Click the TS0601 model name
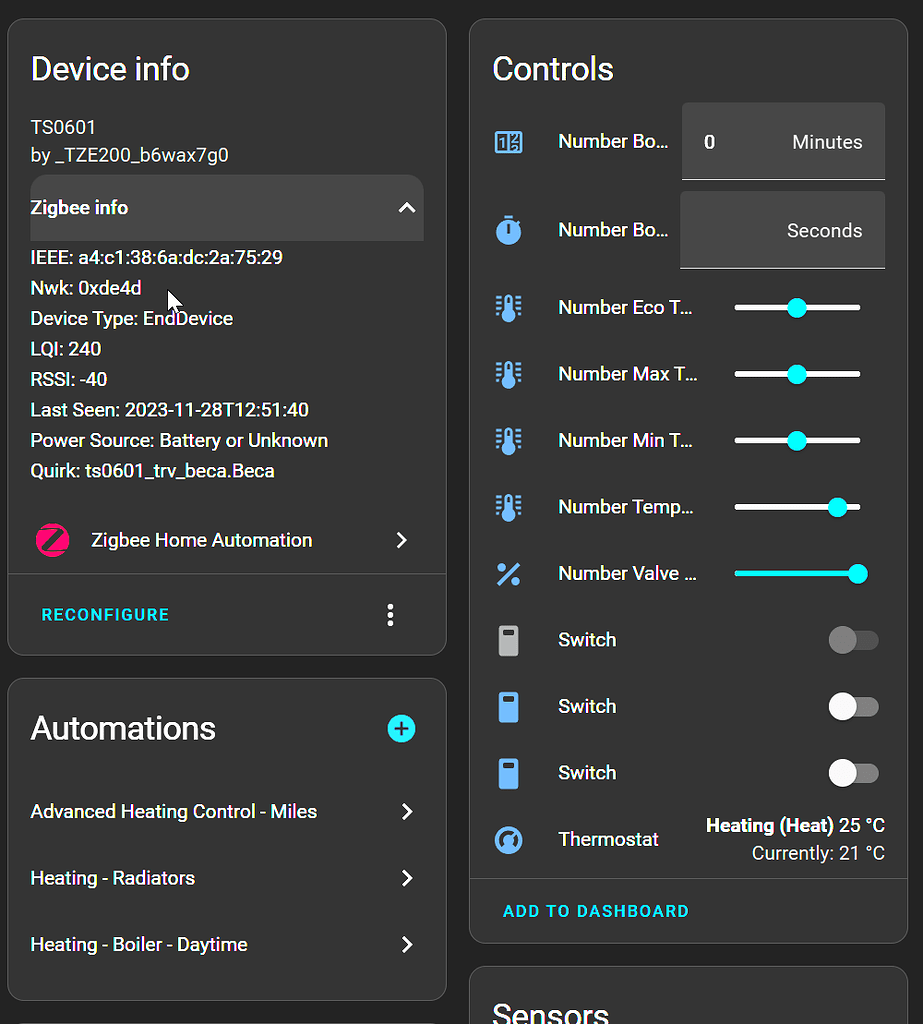 (63, 127)
